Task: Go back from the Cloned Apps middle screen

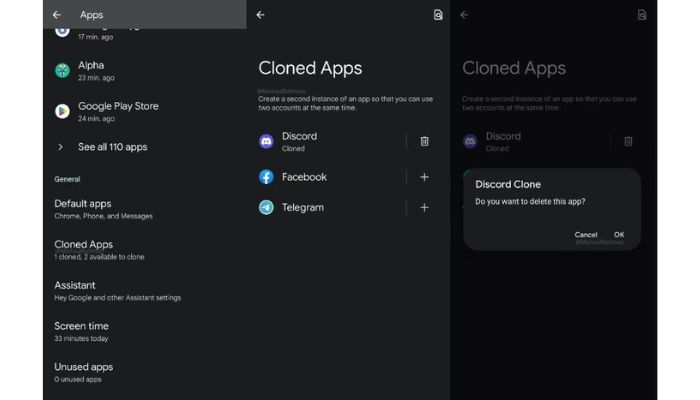Action: (261, 15)
